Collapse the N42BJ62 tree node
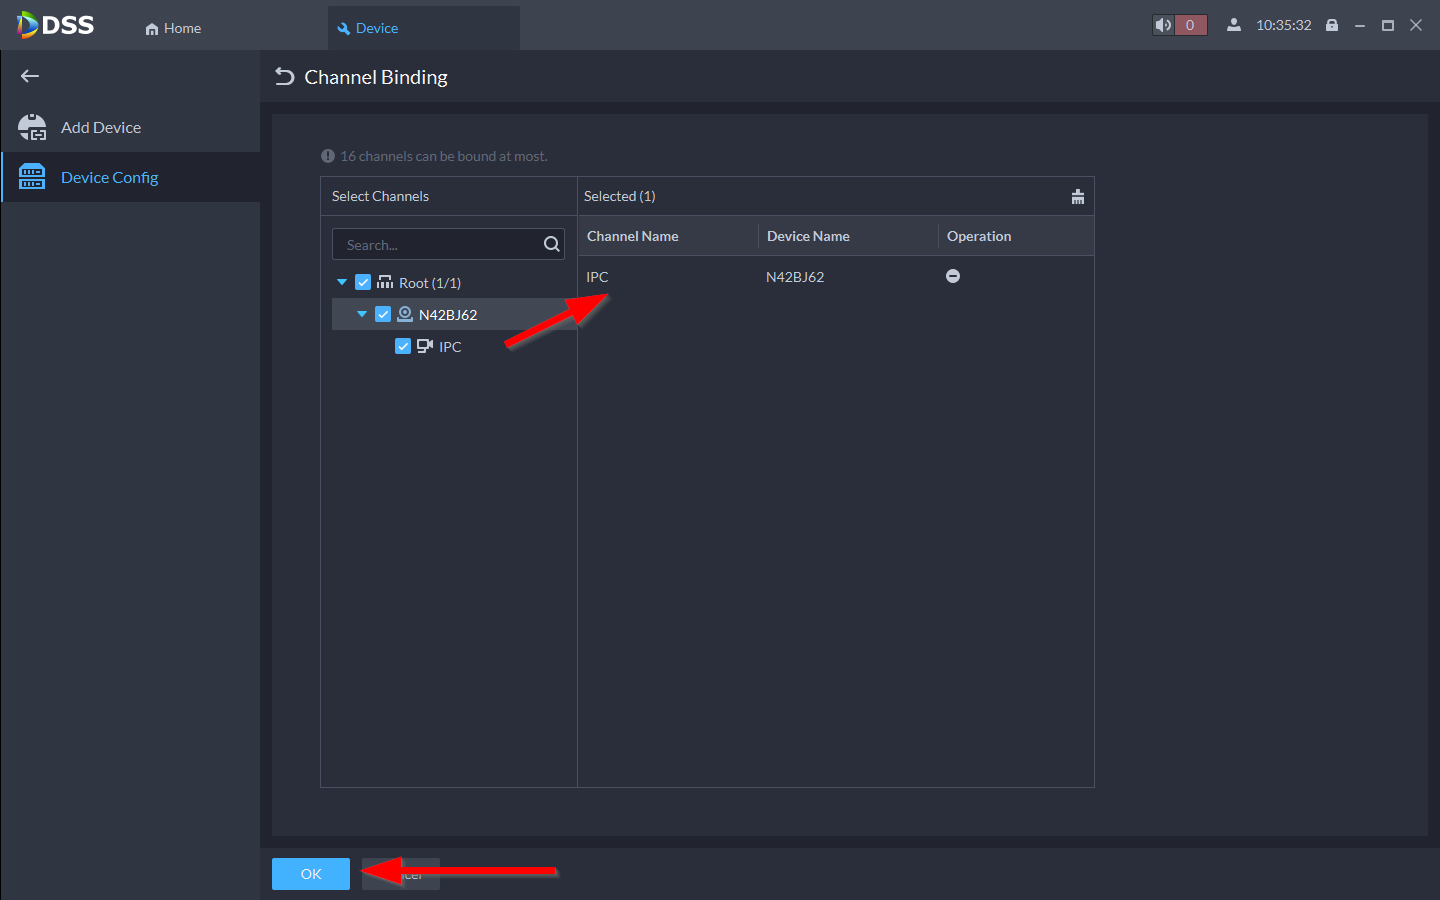Viewport: 1440px width, 900px height. tap(362, 314)
